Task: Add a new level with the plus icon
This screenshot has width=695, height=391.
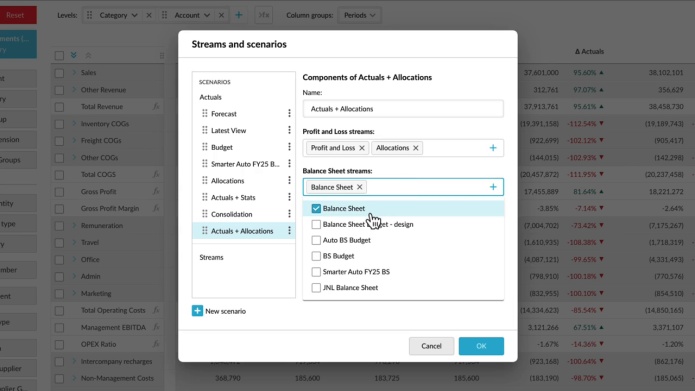Action: (x=239, y=15)
